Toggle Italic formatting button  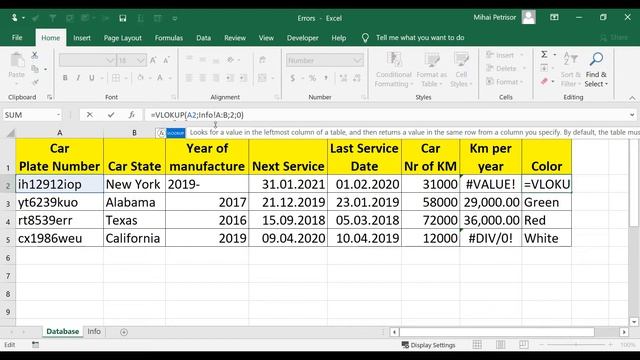point(78,78)
